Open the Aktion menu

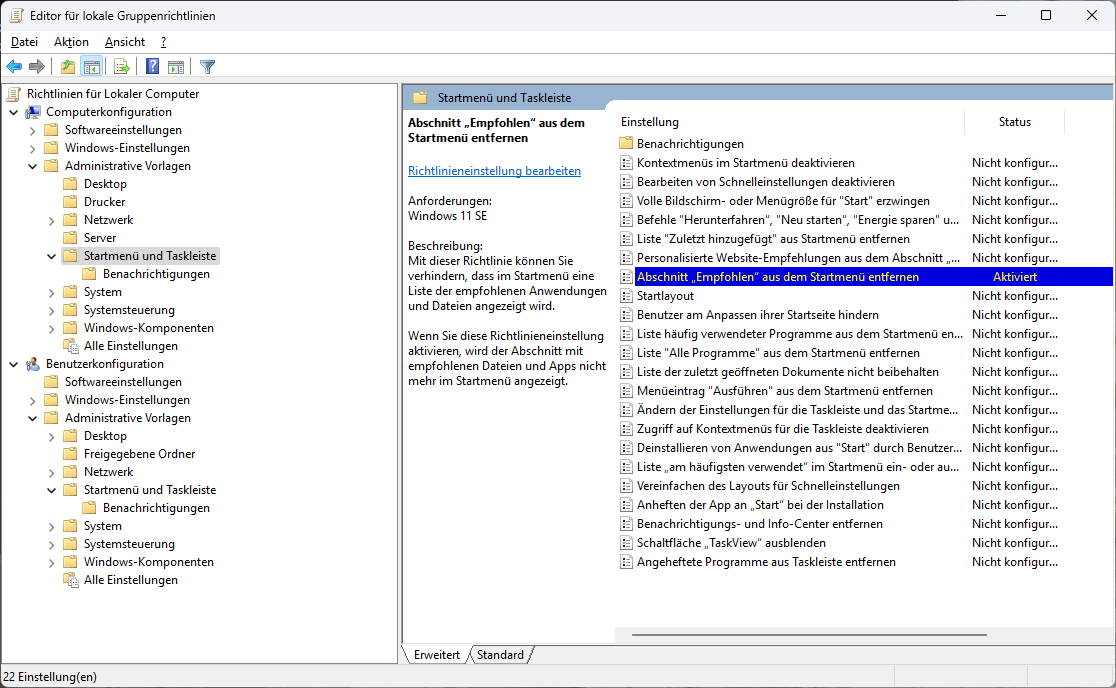click(x=71, y=42)
